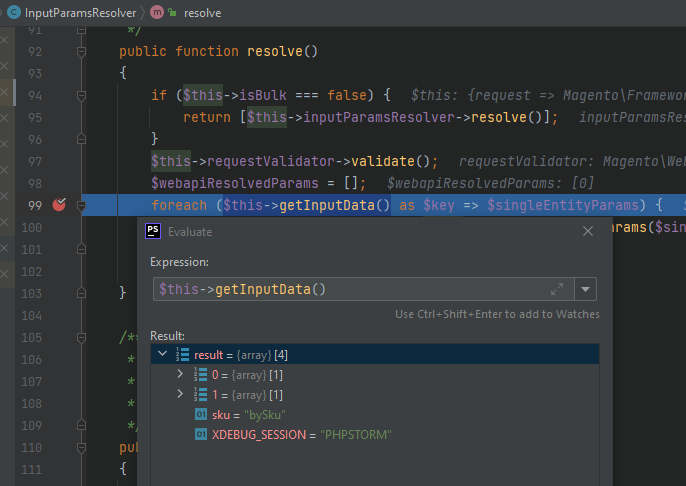Click $webapiResolvedParams variable on line 98

coord(235,183)
